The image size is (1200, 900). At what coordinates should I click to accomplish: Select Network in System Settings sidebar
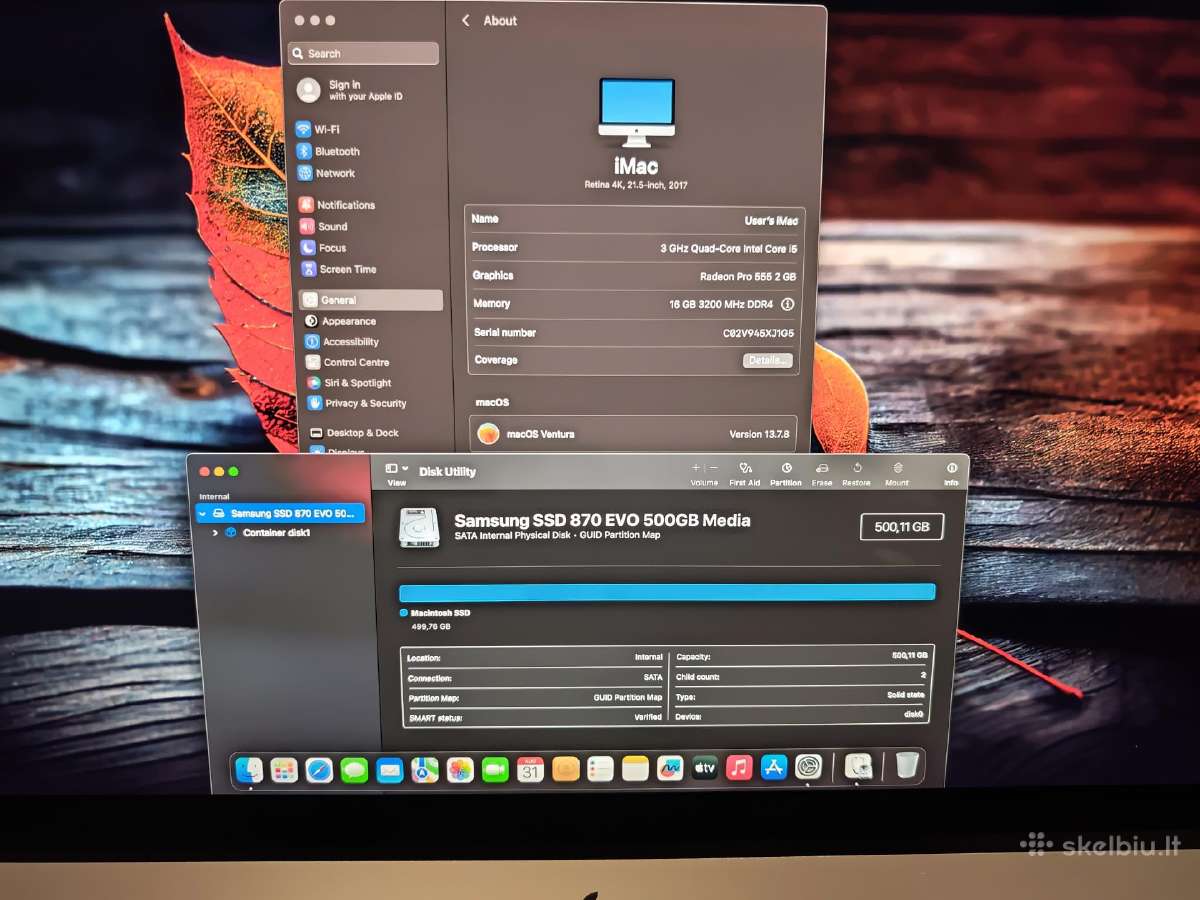(x=326, y=173)
